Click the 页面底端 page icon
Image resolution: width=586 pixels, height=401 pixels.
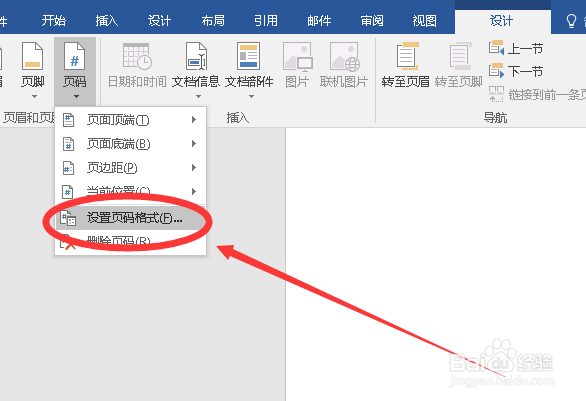tap(68, 144)
